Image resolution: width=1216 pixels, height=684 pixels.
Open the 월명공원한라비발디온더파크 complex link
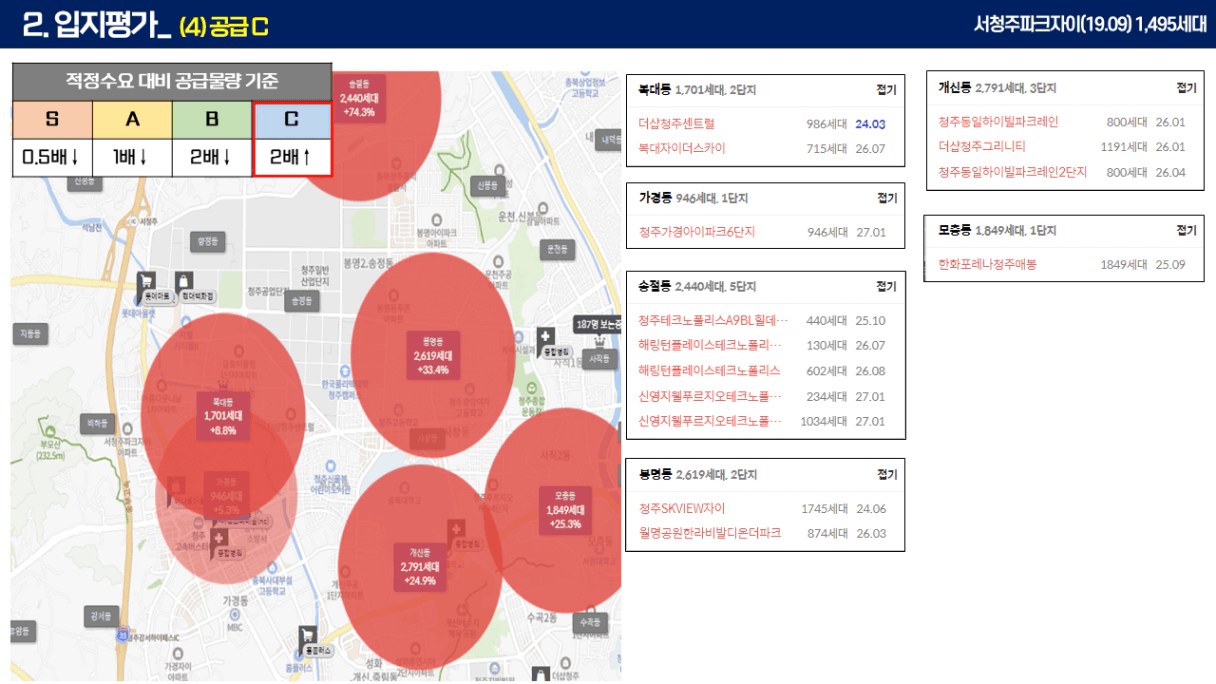710,533
